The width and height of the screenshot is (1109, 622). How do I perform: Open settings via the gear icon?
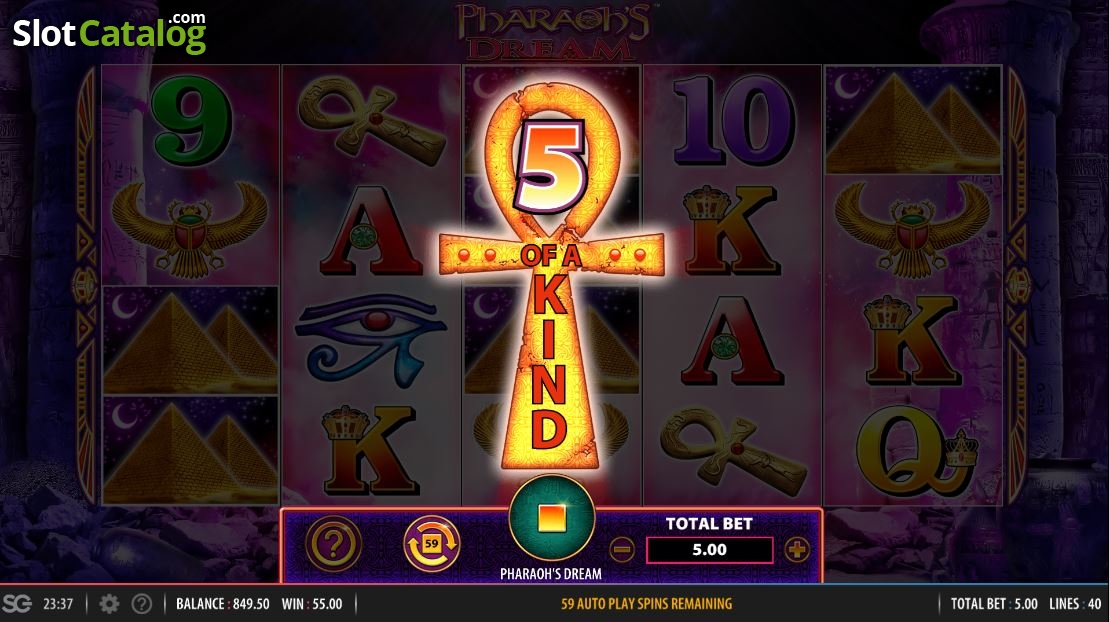pyautogui.click(x=109, y=604)
